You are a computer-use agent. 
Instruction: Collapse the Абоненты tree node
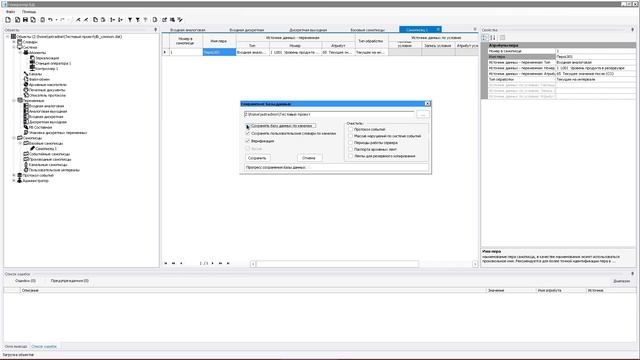pos(20,53)
